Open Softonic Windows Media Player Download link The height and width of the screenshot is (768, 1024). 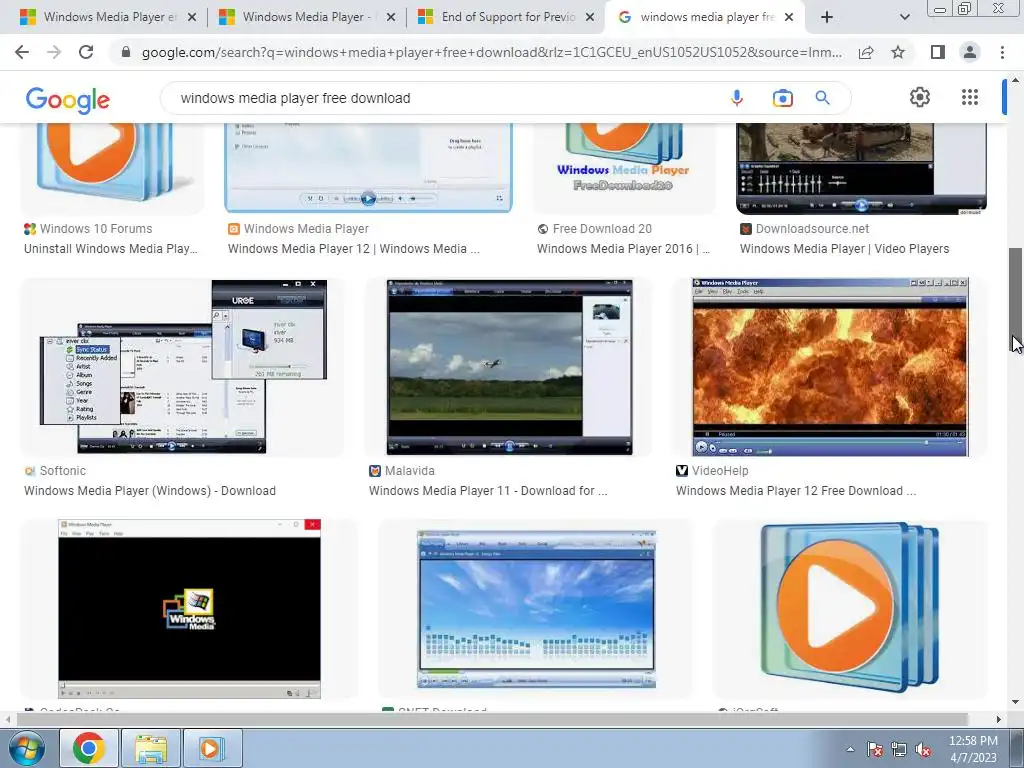150,490
